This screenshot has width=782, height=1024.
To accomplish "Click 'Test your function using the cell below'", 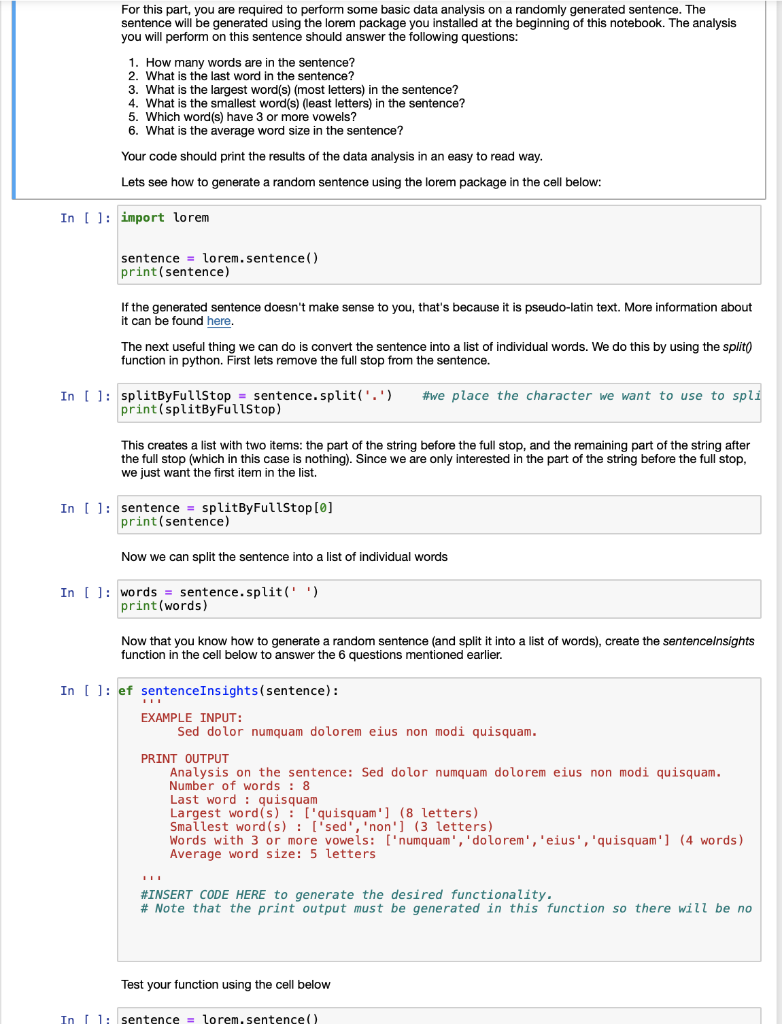I will click(226, 985).
